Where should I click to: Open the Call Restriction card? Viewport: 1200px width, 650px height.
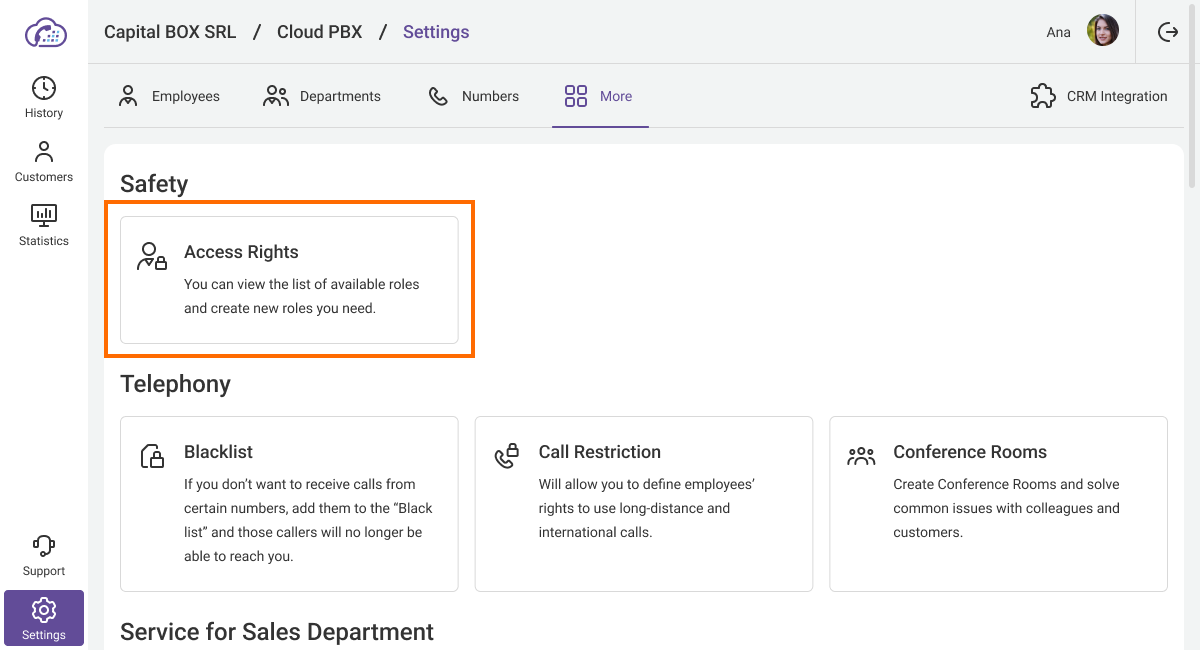coord(643,504)
